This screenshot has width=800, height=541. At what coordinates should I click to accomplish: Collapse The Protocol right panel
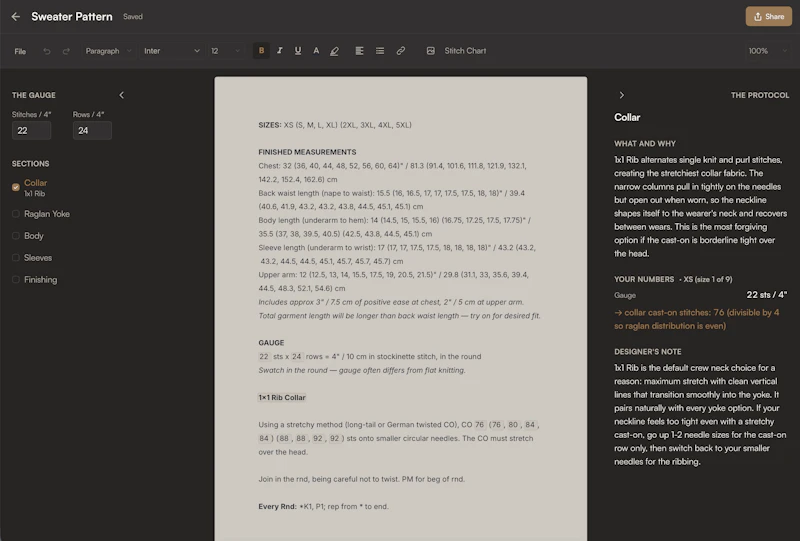coord(621,95)
